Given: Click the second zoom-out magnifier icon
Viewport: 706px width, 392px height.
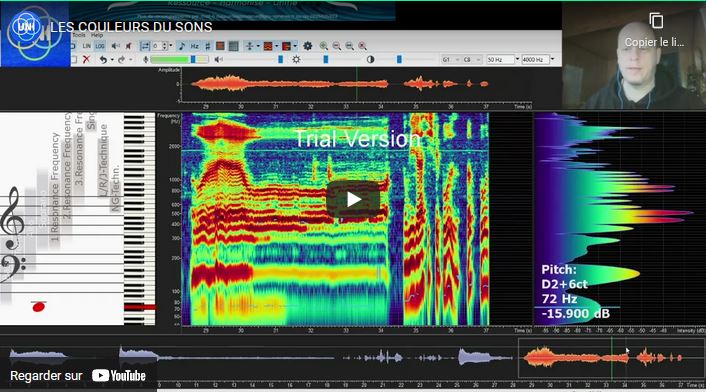Looking at the screenshot, I should tap(349, 46).
